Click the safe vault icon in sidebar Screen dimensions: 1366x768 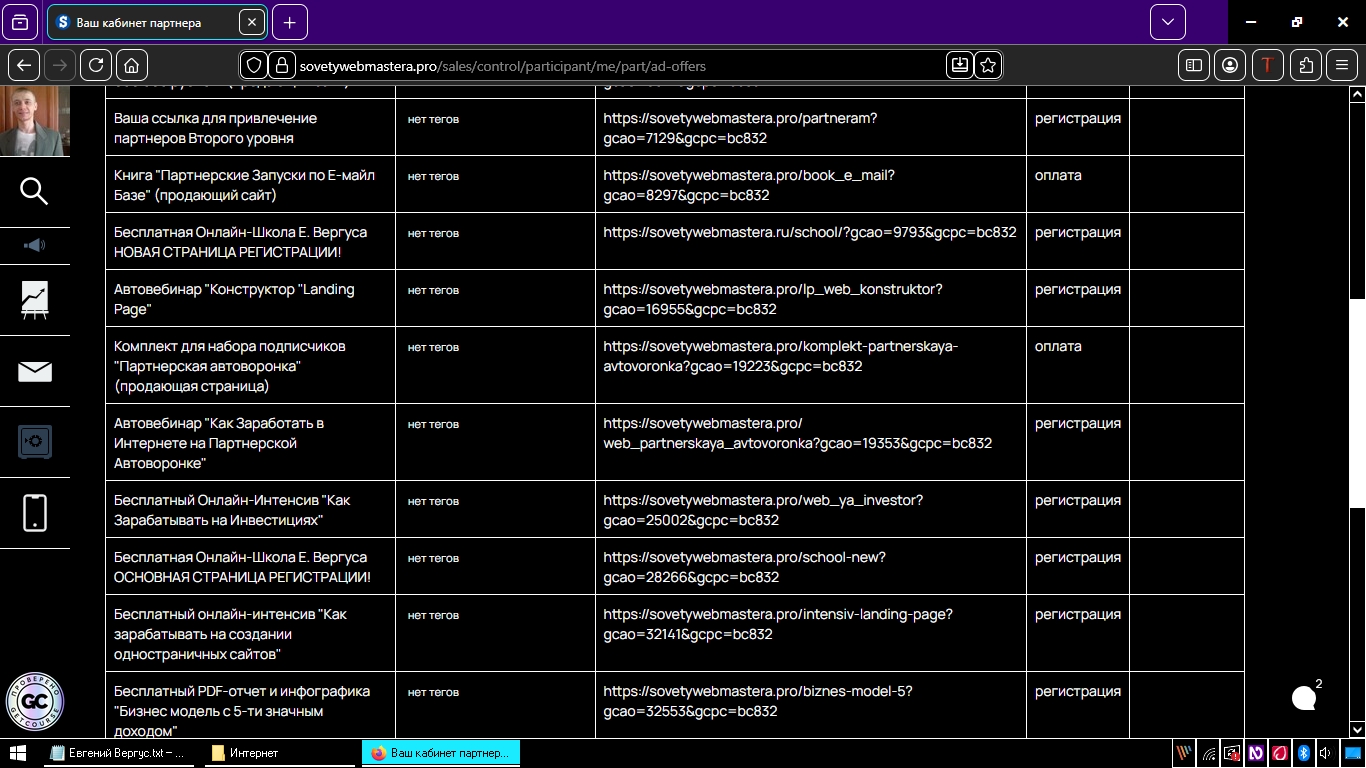[x=34, y=442]
